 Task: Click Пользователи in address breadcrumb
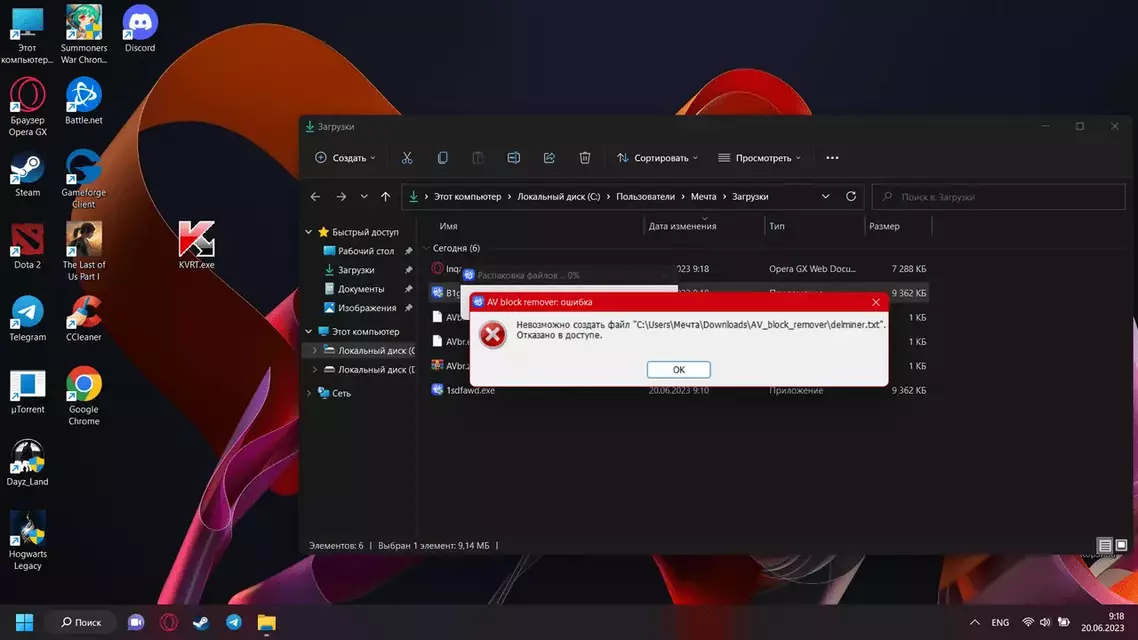click(645, 197)
